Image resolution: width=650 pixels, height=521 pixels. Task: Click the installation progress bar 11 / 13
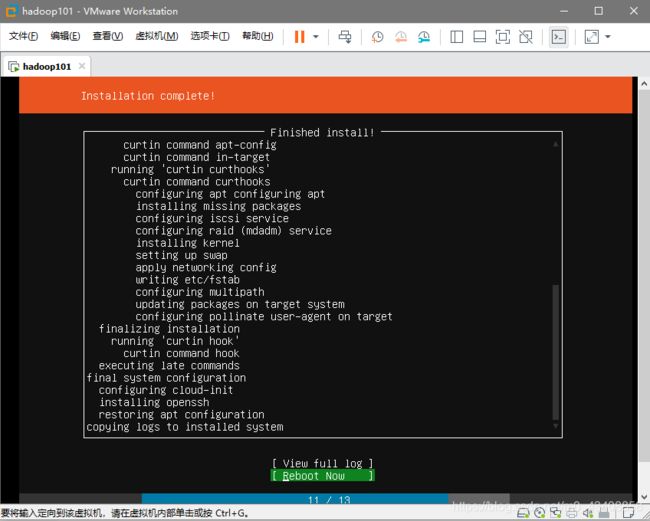325,499
